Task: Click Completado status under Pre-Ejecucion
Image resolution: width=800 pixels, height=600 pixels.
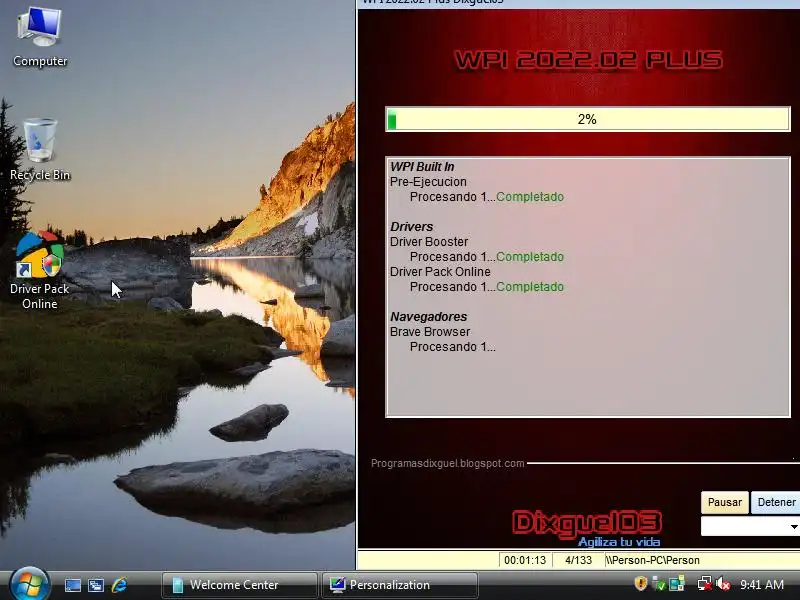Action: (530, 197)
